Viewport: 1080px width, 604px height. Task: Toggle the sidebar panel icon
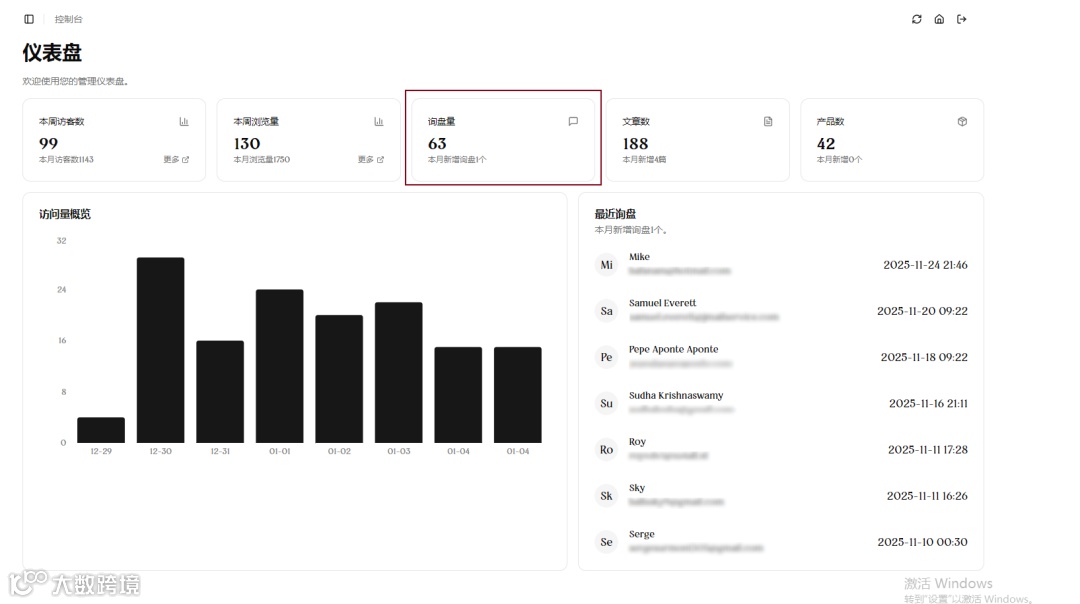29,19
